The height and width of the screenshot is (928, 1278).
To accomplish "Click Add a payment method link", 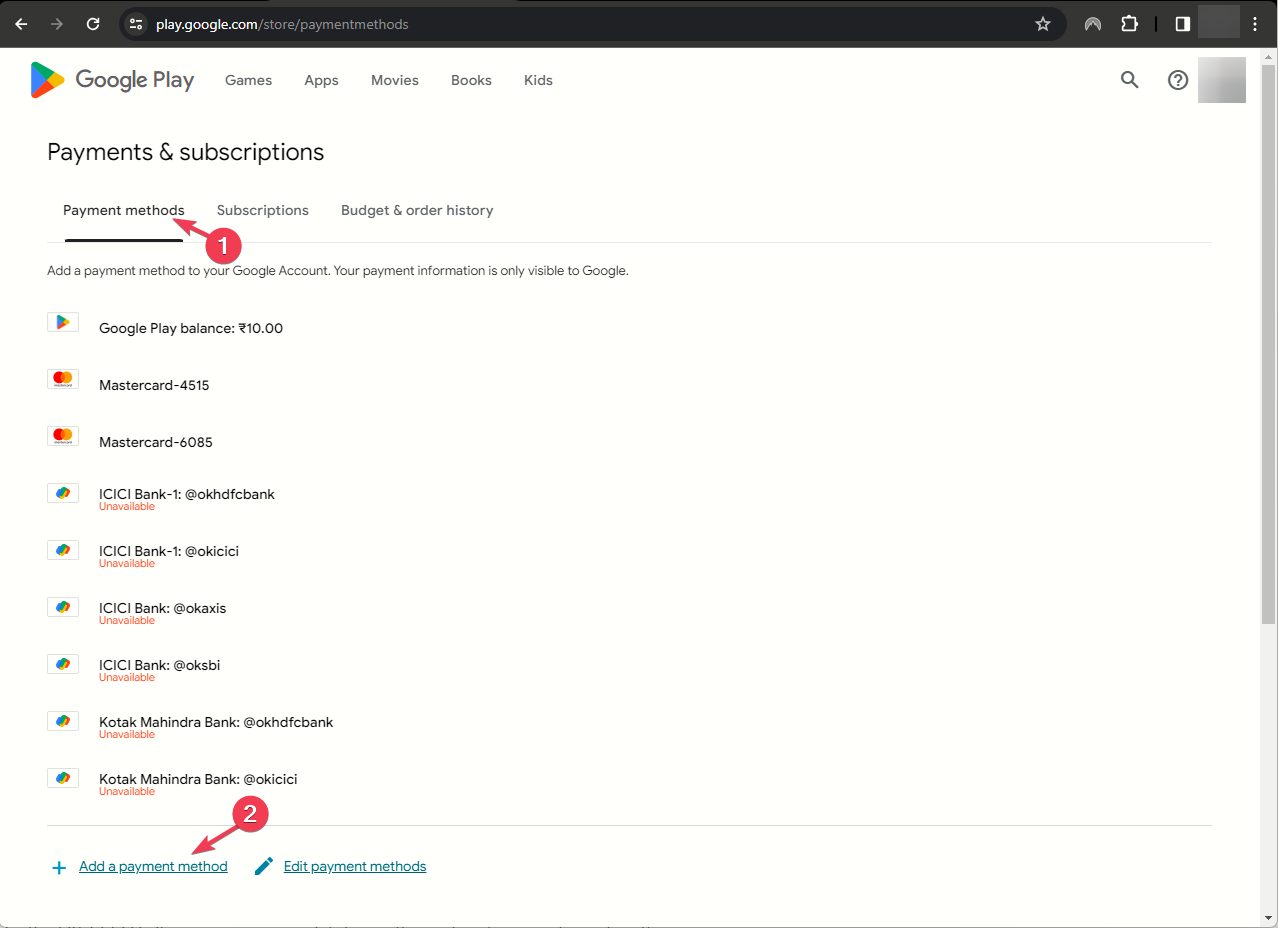I will [x=153, y=867].
